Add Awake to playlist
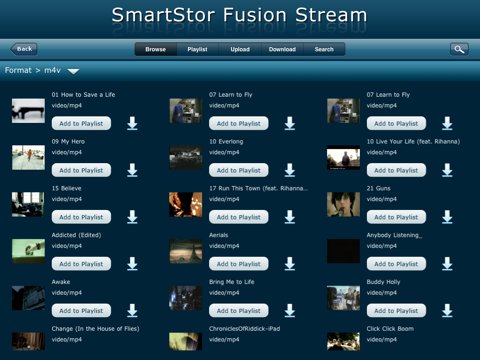The width and height of the screenshot is (480, 360). 81,311
